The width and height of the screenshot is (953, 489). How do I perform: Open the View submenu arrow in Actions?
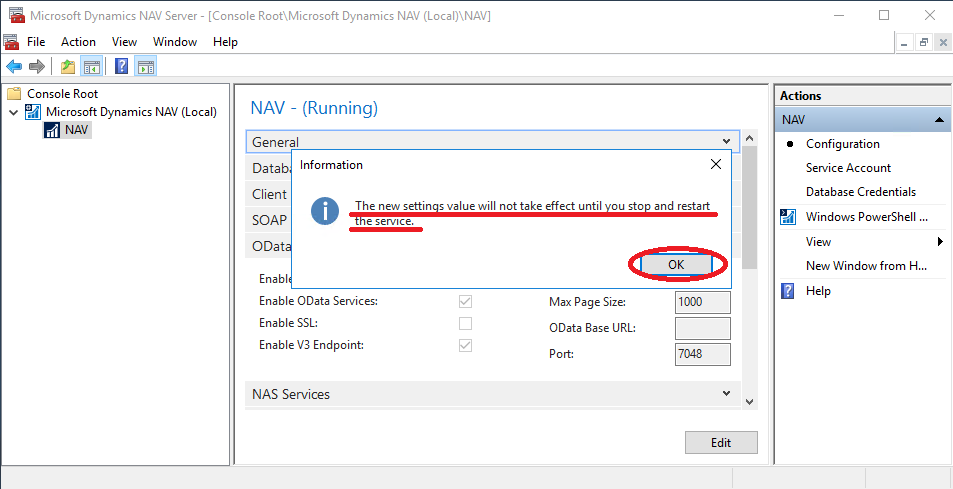pyautogui.click(x=941, y=242)
